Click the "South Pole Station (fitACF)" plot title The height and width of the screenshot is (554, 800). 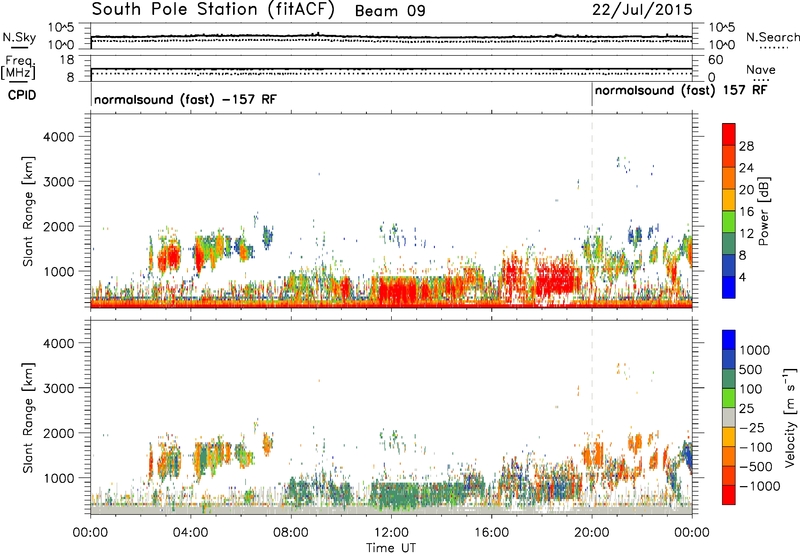[x=213, y=10]
